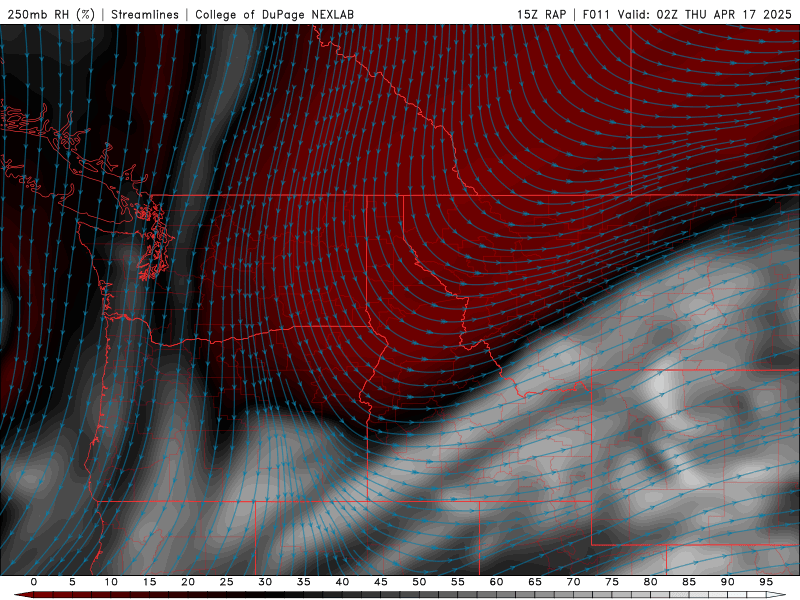
Task: Select the 'Streamlines' label in header
Action: 145,14
